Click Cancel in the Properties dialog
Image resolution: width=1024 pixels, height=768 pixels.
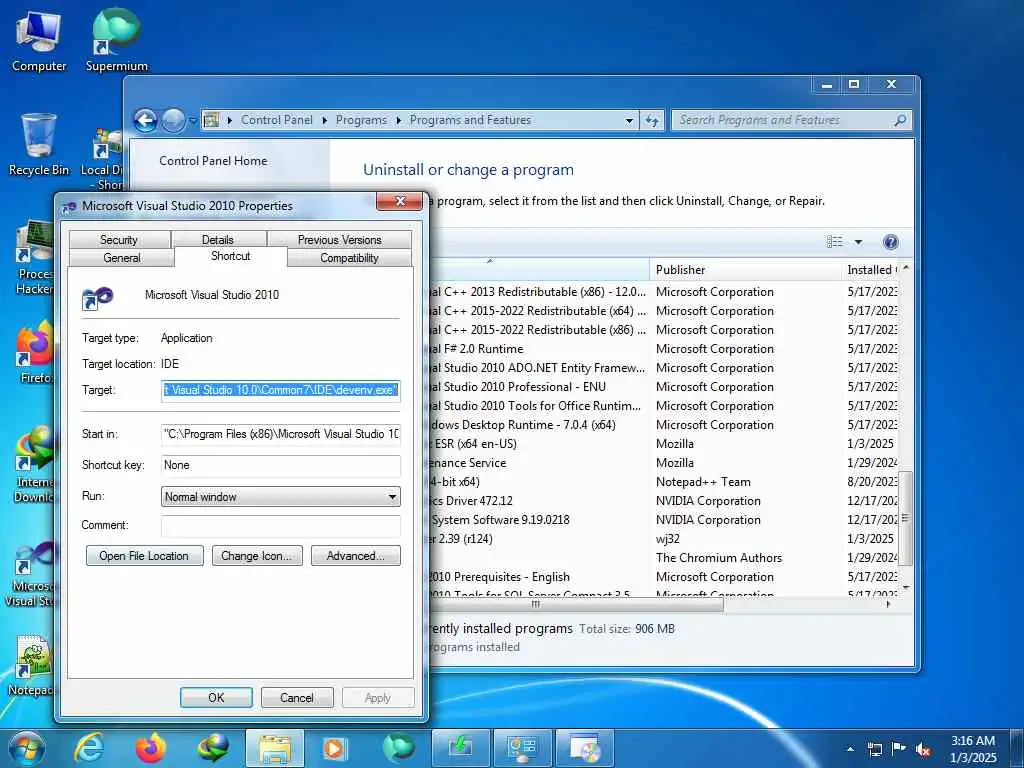click(x=297, y=697)
